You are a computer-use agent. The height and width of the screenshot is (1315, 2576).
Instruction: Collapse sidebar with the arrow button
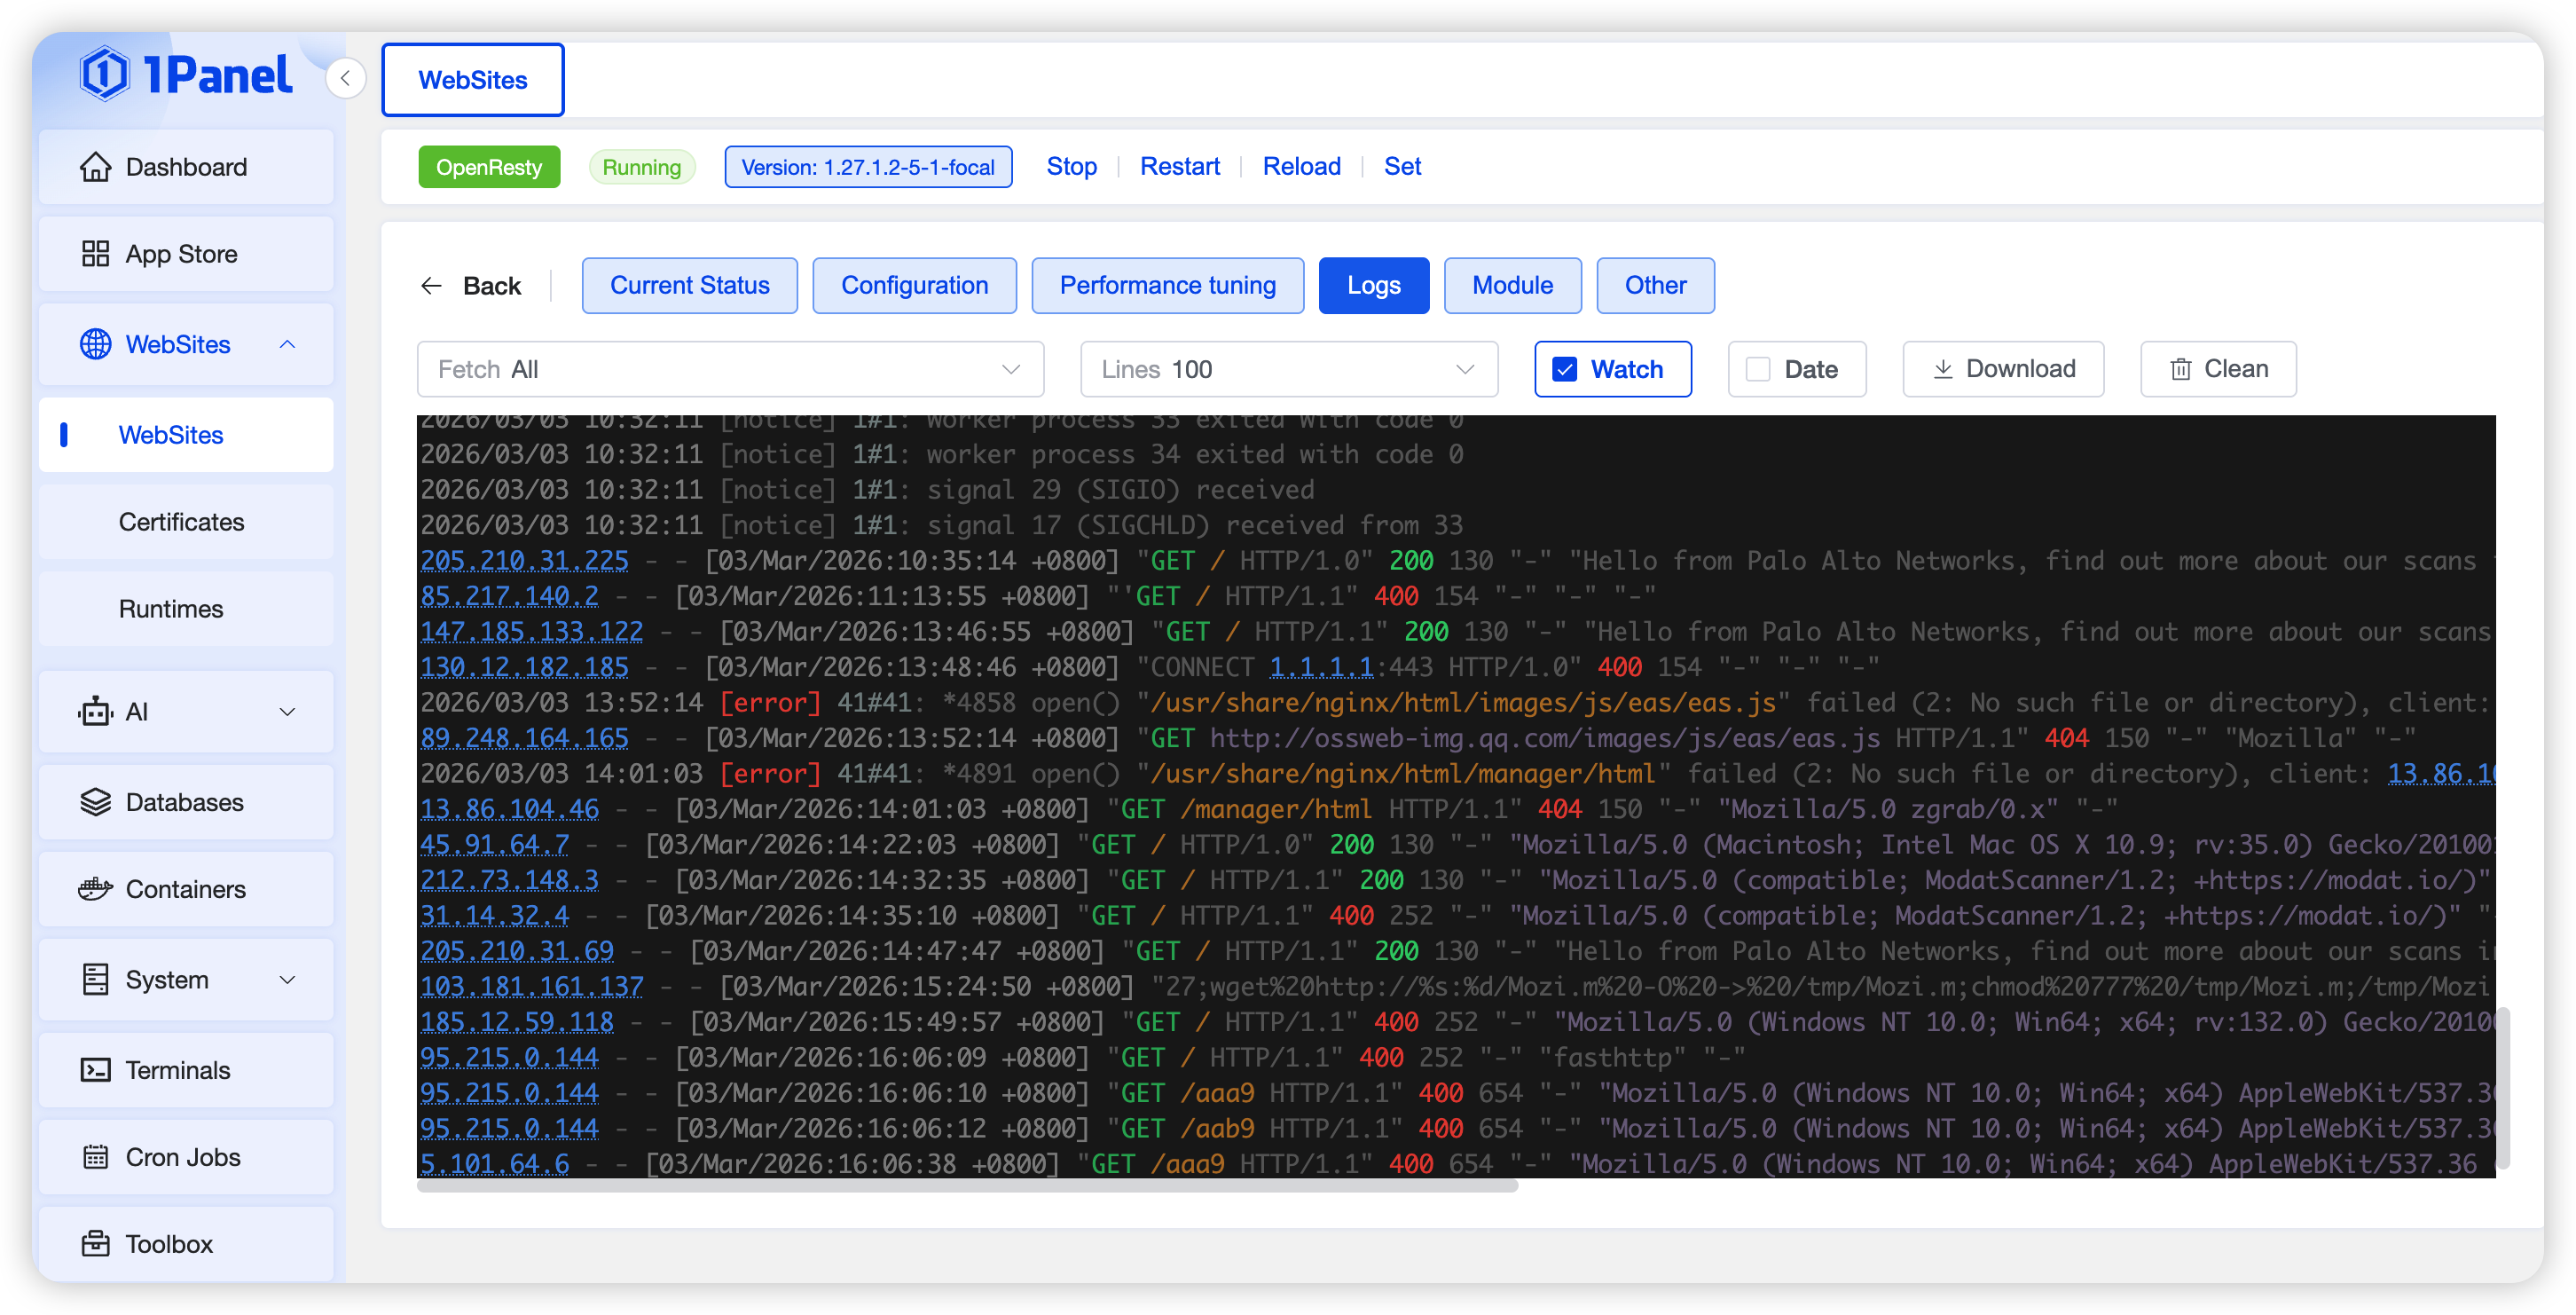point(345,78)
